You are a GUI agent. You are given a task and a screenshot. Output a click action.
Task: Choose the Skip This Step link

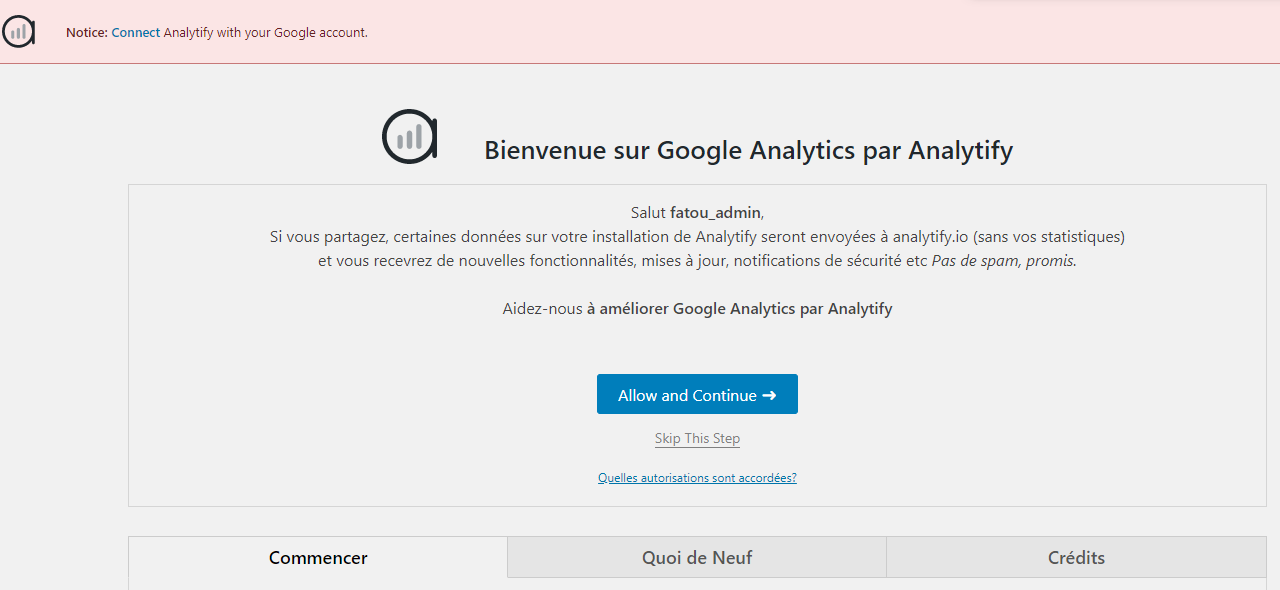pos(697,438)
